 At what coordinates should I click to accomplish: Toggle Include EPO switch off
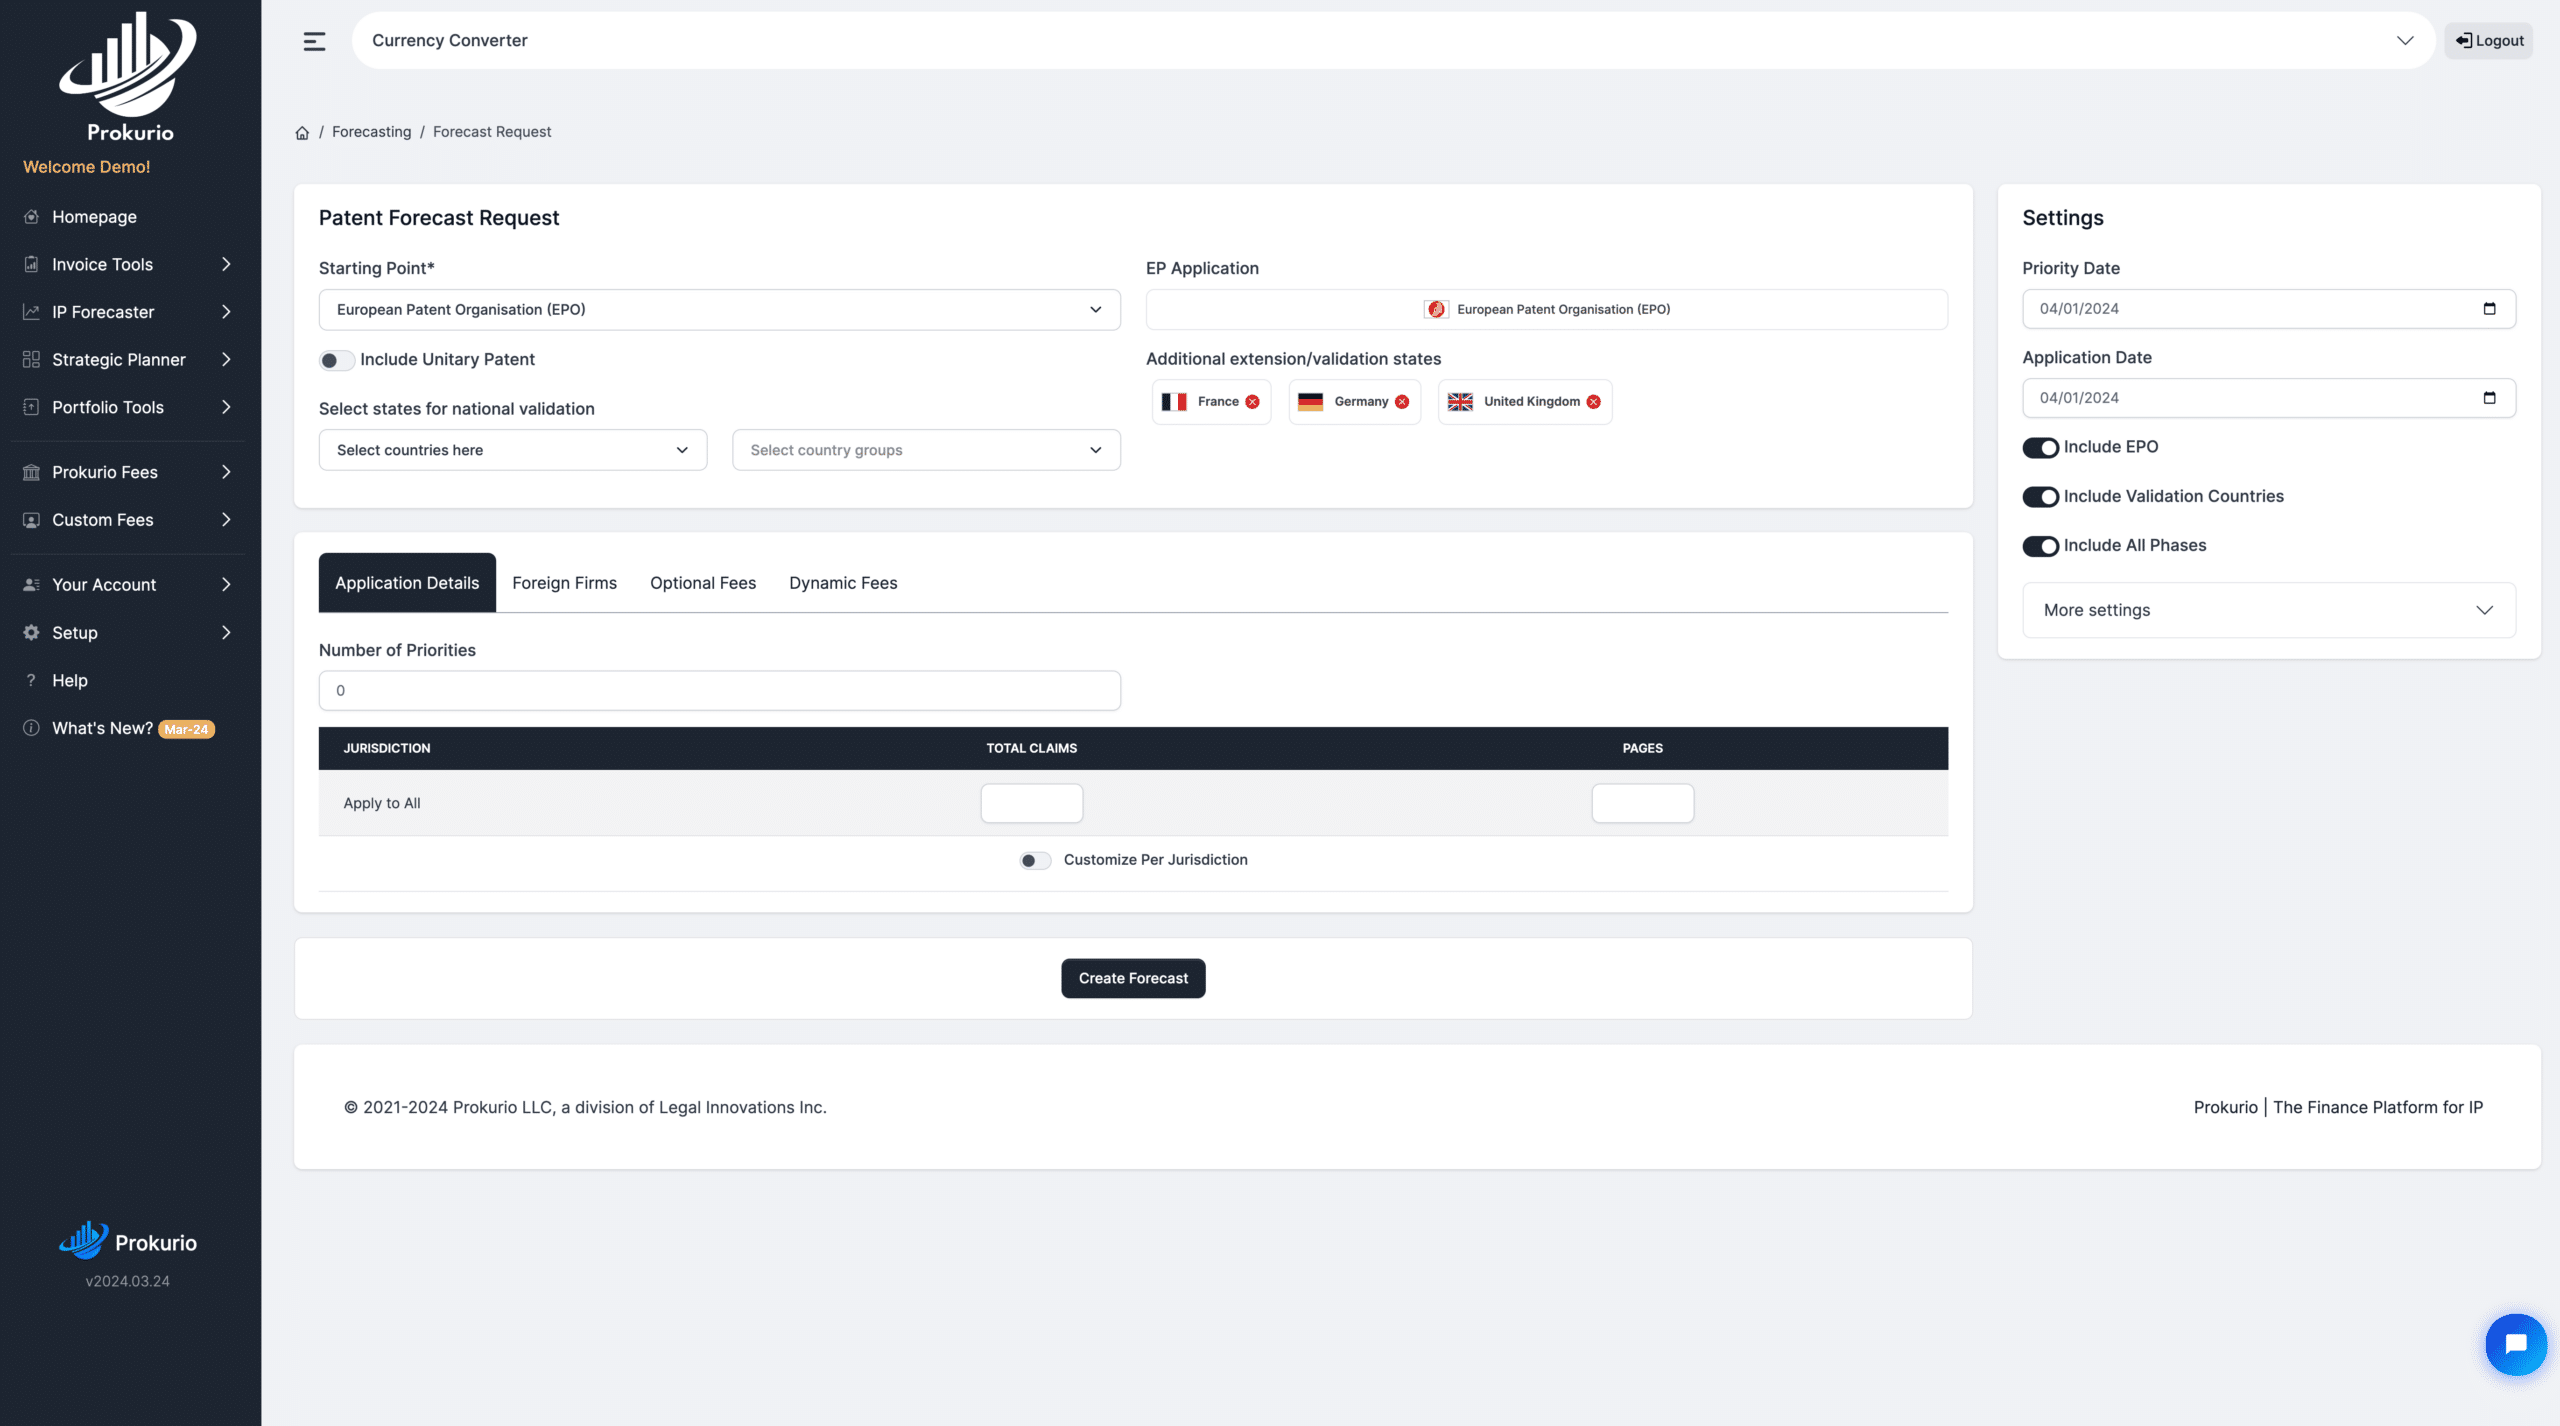coord(2040,447)
